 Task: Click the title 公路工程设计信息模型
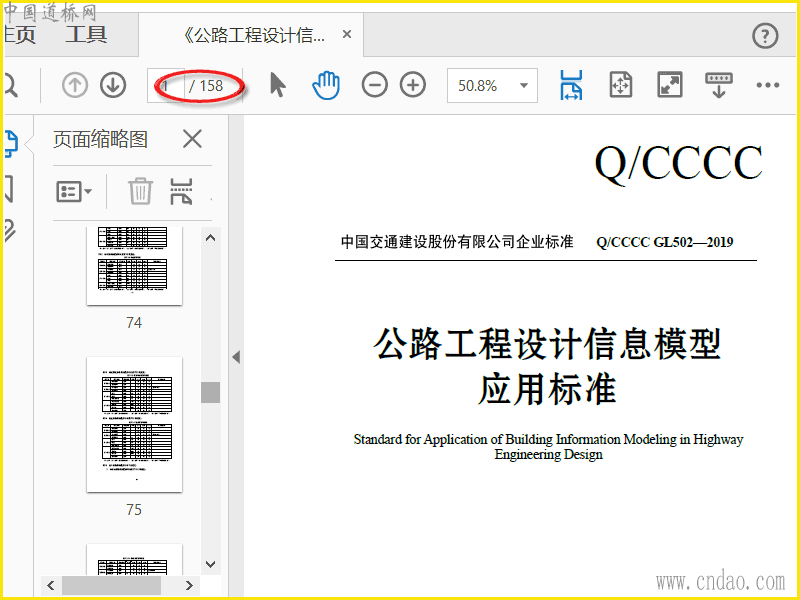tap(547, 343)
